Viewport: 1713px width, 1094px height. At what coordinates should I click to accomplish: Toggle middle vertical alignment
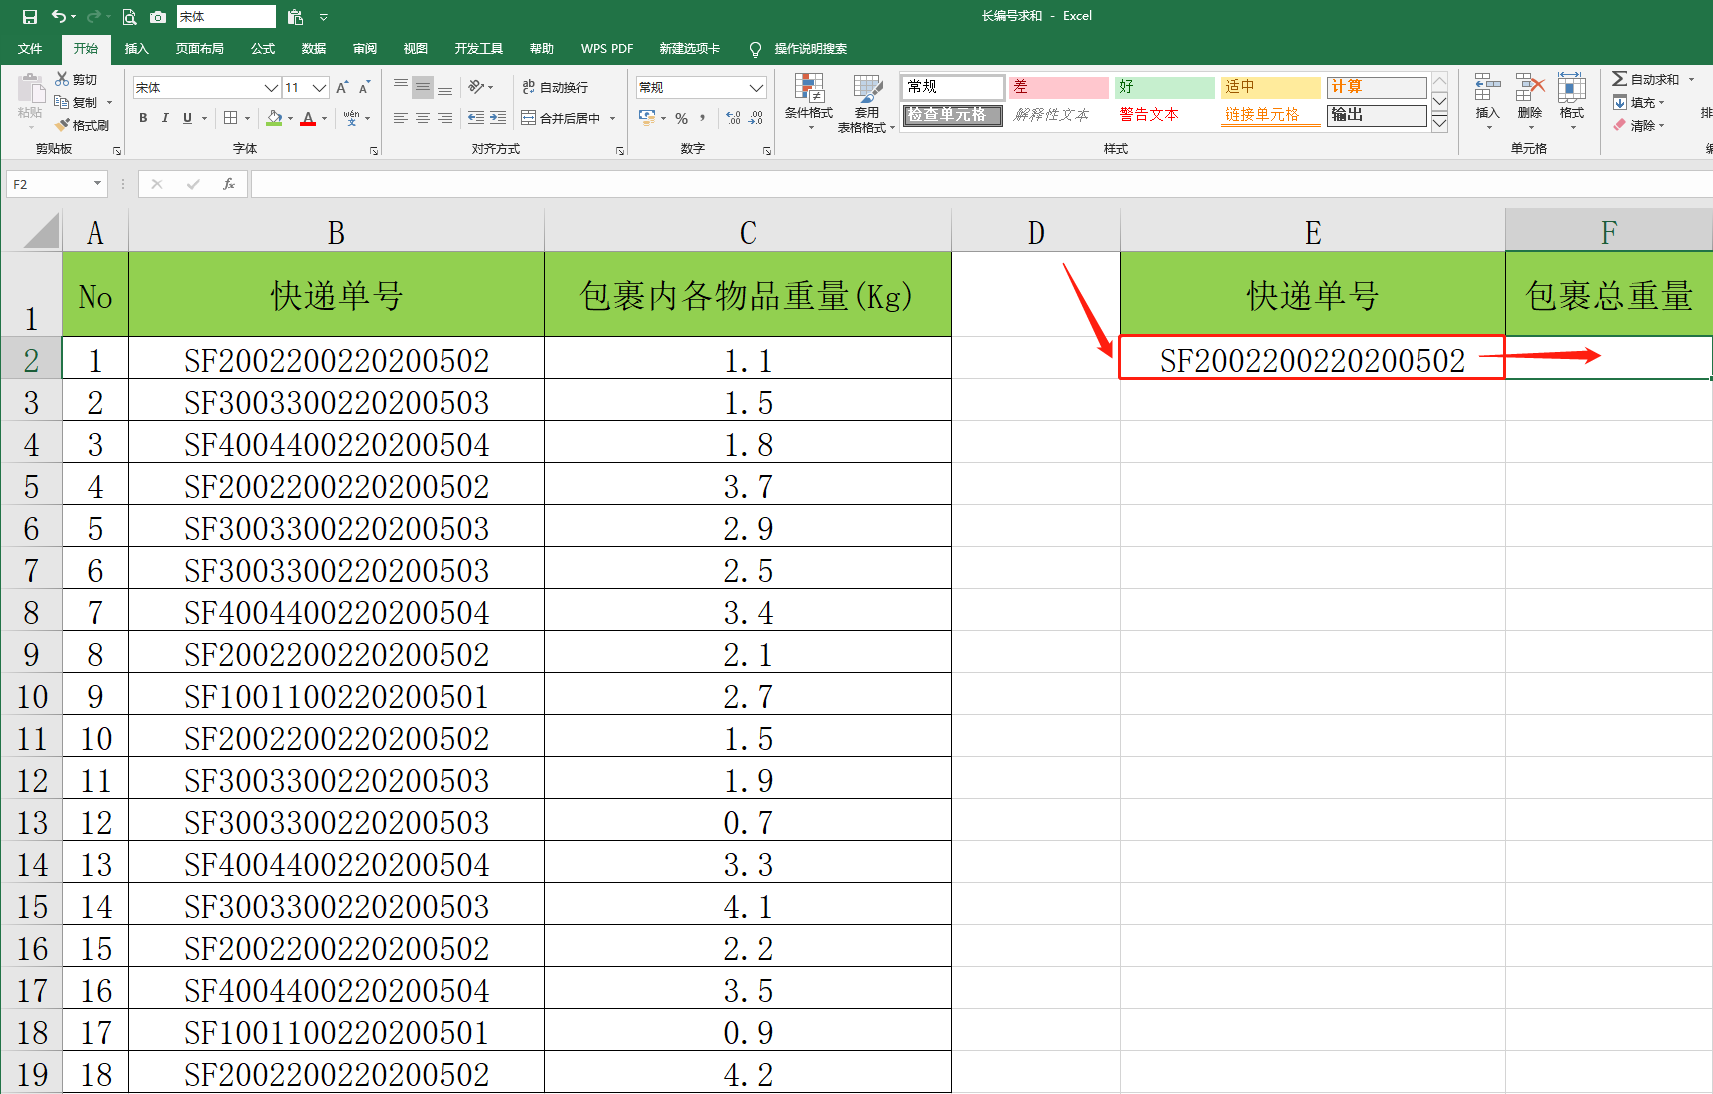click(x=423, y=88)
